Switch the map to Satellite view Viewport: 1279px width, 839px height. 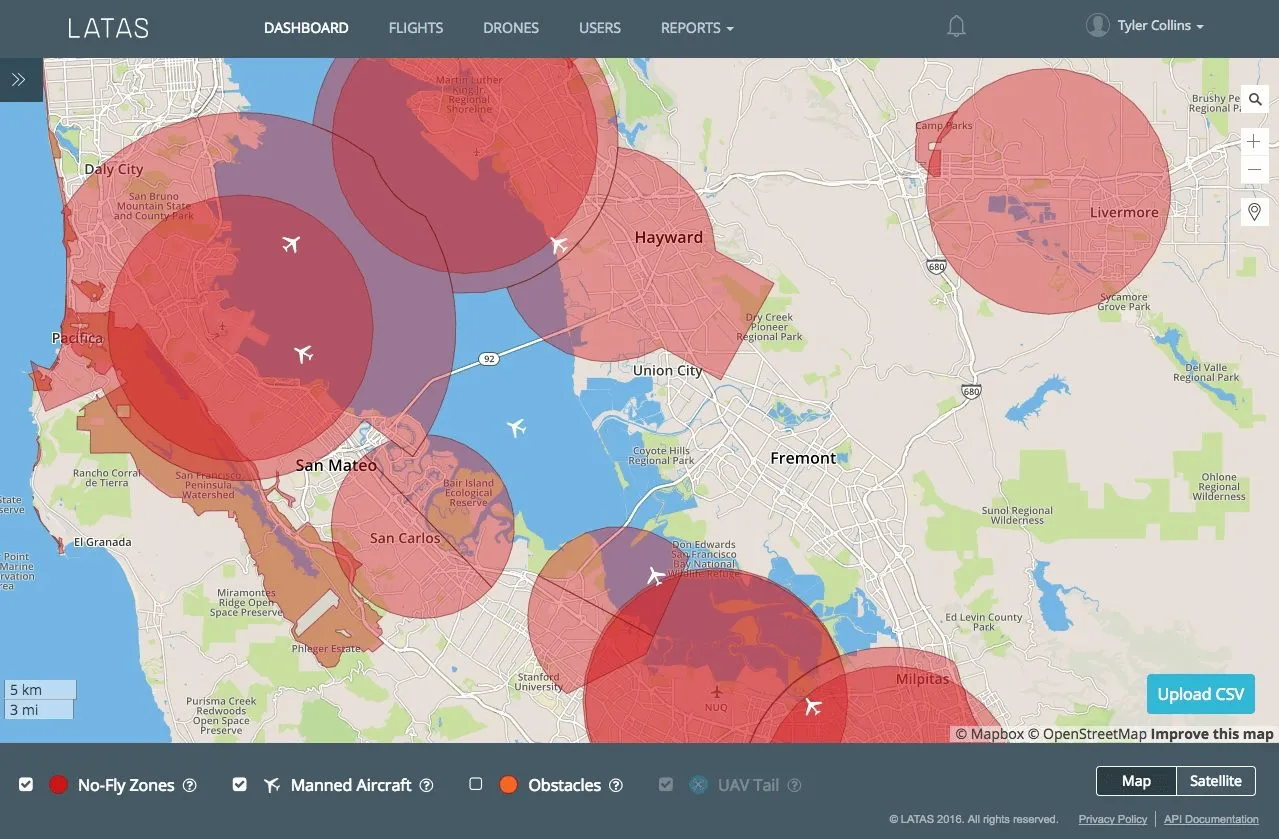(x=1215, y=781)
